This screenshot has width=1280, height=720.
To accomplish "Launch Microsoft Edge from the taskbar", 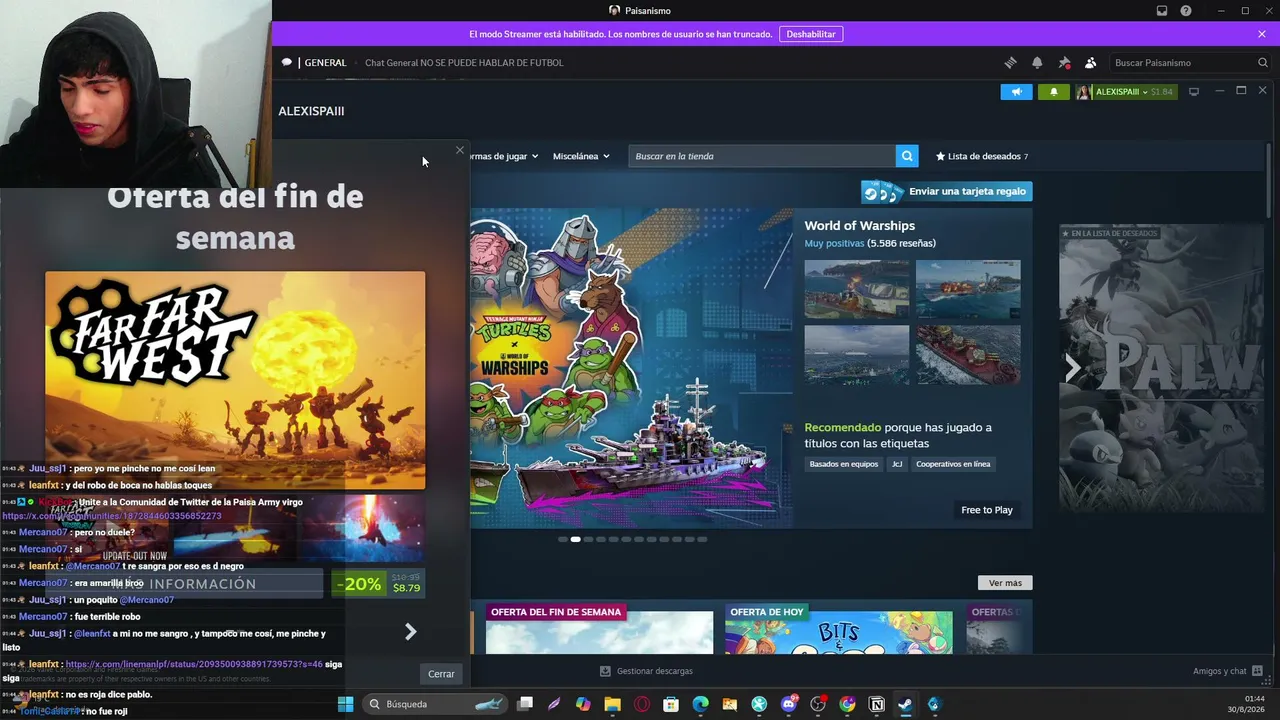I will click(701, 704).
